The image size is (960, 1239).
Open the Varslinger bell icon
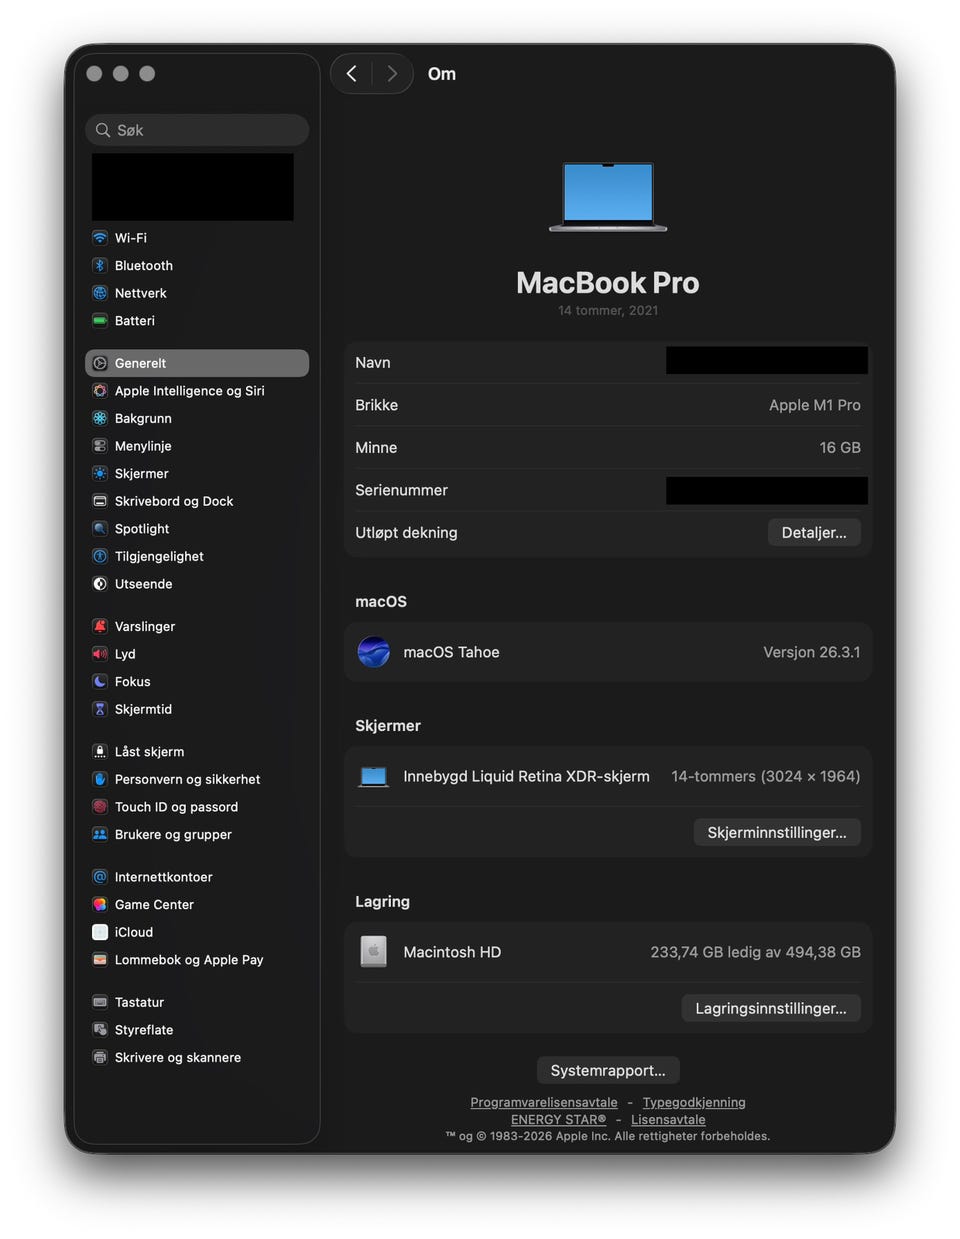pyautogui.click(x=100, y=626)
